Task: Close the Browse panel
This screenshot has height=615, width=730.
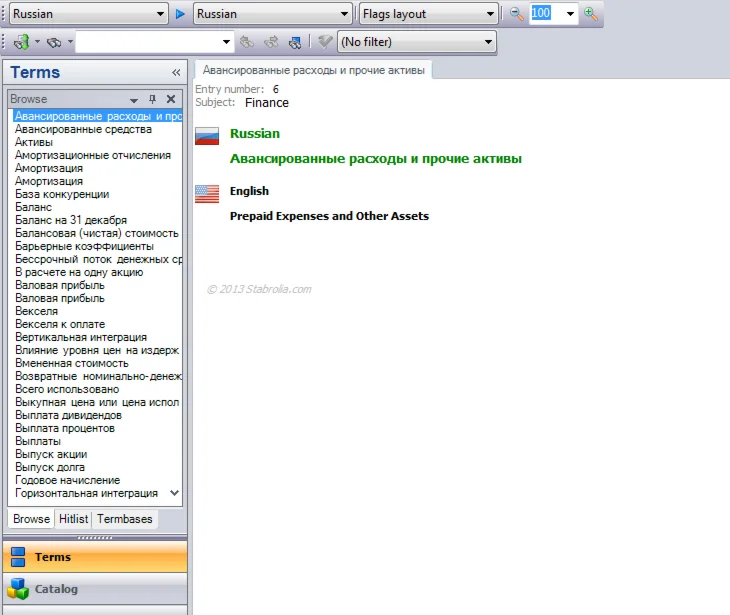Action: pyautogui.click(x=171, y=99)
